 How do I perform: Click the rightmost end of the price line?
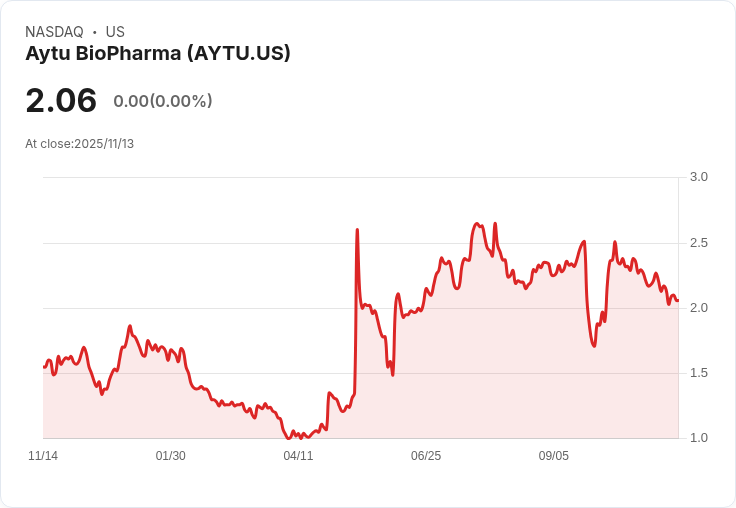pos(677,300)
